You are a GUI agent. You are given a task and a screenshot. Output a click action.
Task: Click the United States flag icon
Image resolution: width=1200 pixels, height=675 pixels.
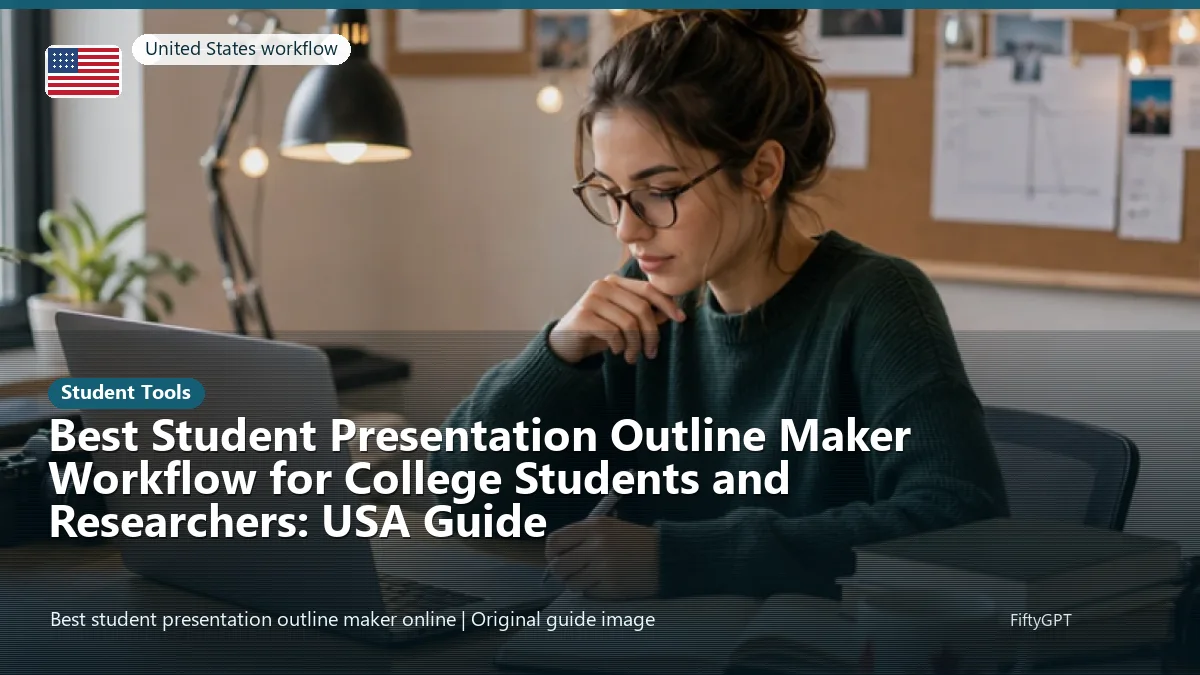click(x=83, y=71)
